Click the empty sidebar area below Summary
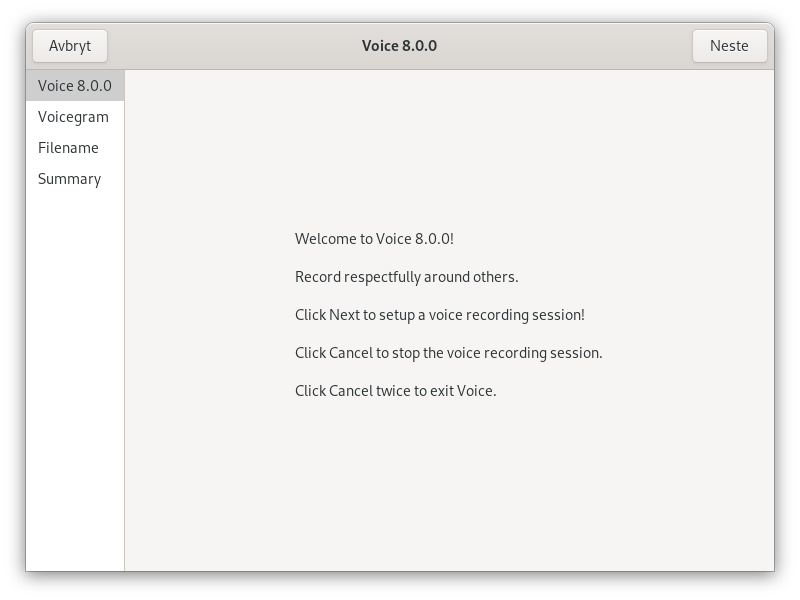Viewport: 800px width, 600px height. tap(75, 383)
